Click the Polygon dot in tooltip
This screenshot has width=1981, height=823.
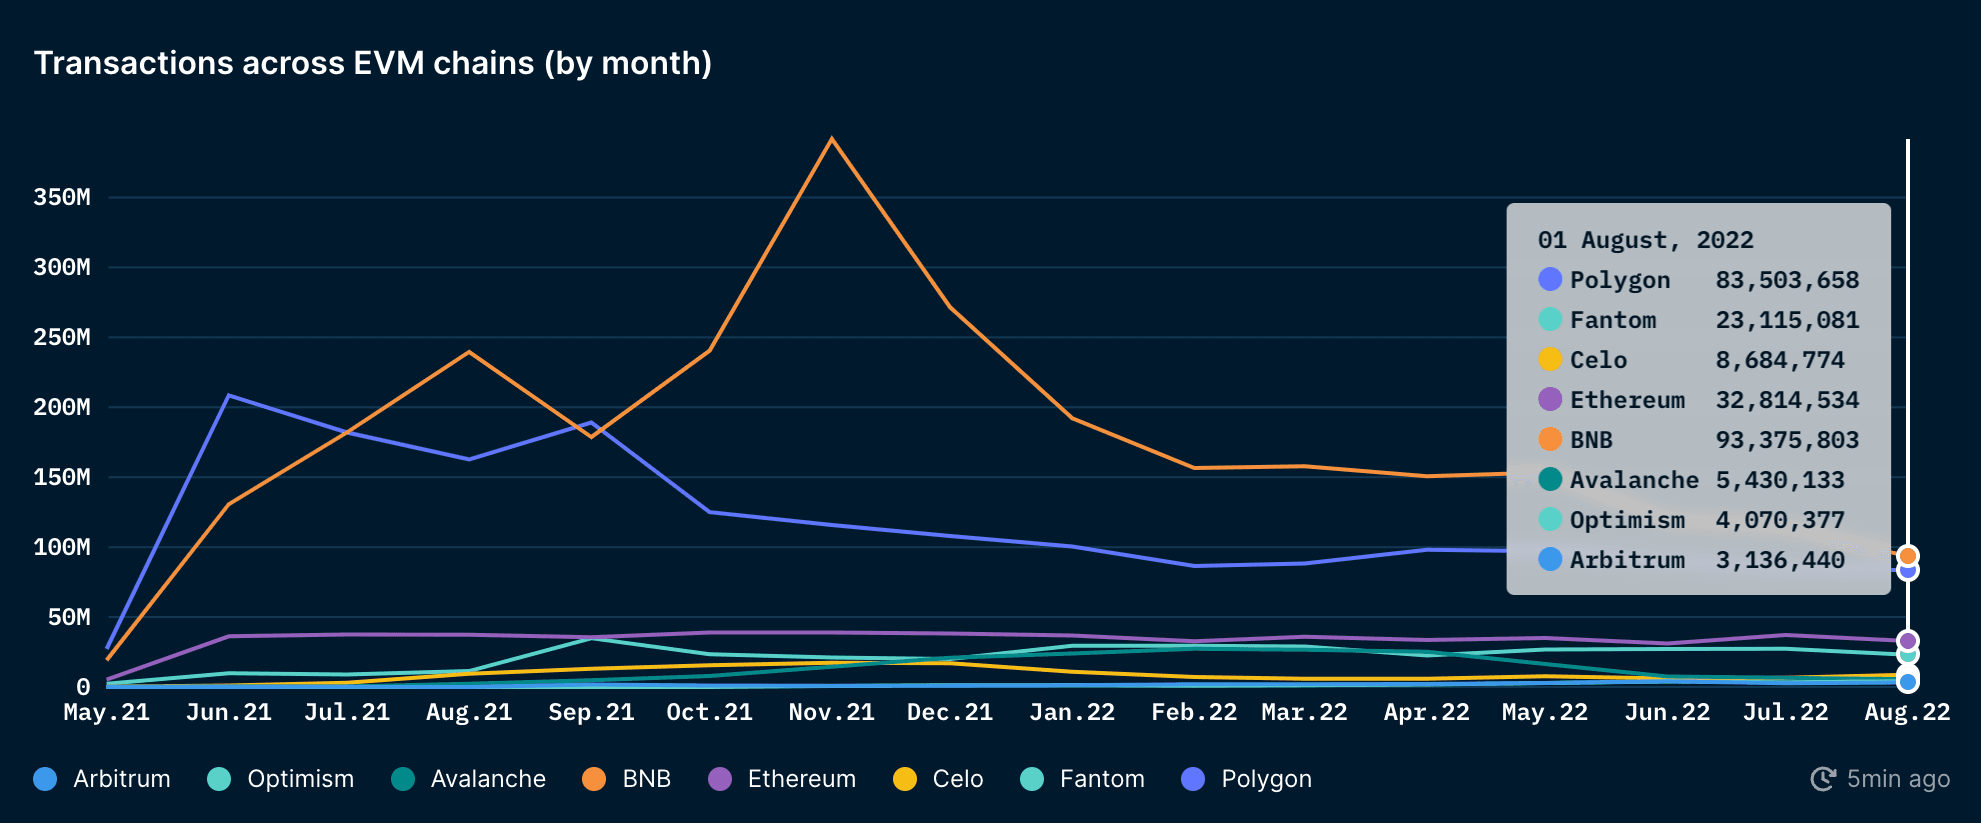[1550, 280]
